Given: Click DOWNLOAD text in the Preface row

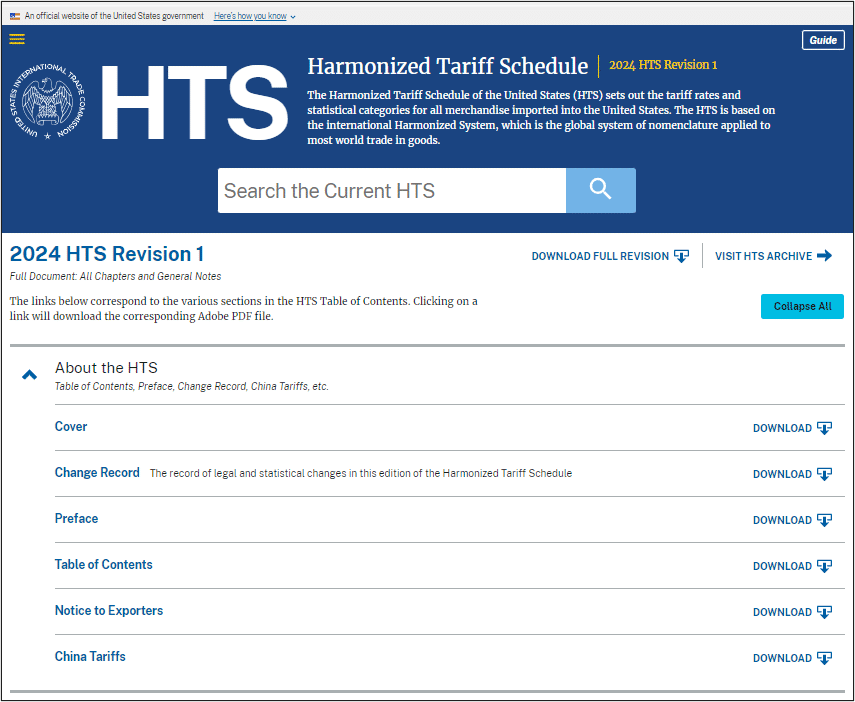Looking at the screenshot, I should 782,520.
